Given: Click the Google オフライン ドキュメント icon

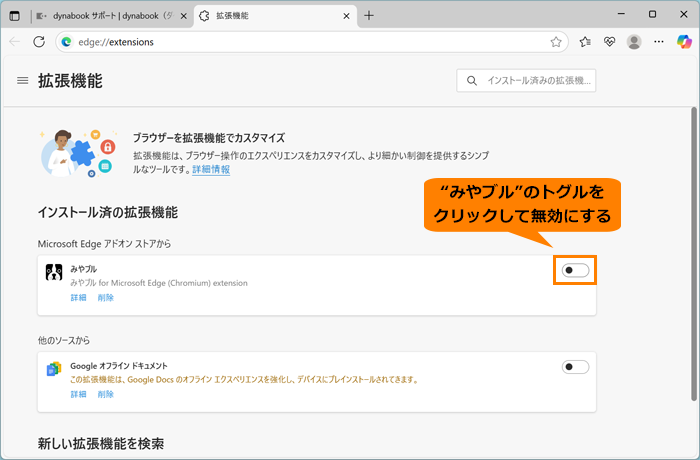Looking at the screenshot, I should click(x=54, y=369).
